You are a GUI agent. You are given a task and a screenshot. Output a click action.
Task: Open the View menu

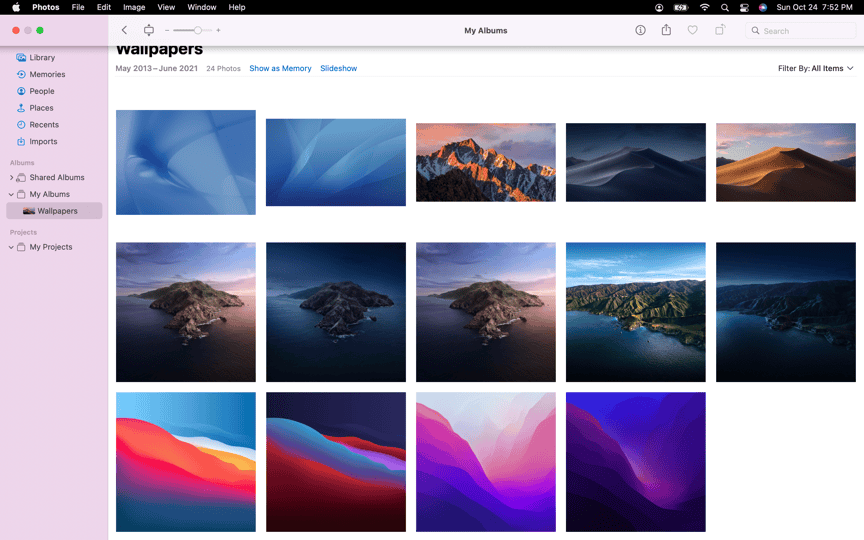(x=166, y=7)
